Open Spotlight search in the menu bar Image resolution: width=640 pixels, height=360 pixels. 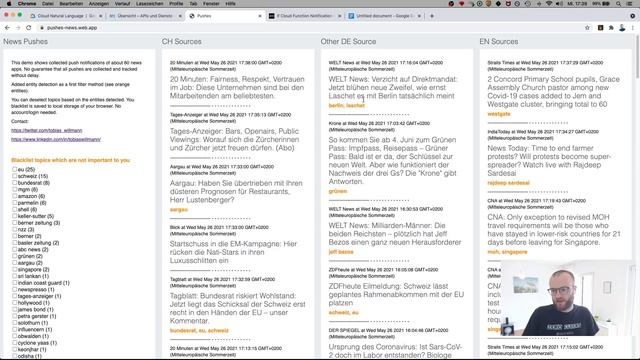(619, 4)
